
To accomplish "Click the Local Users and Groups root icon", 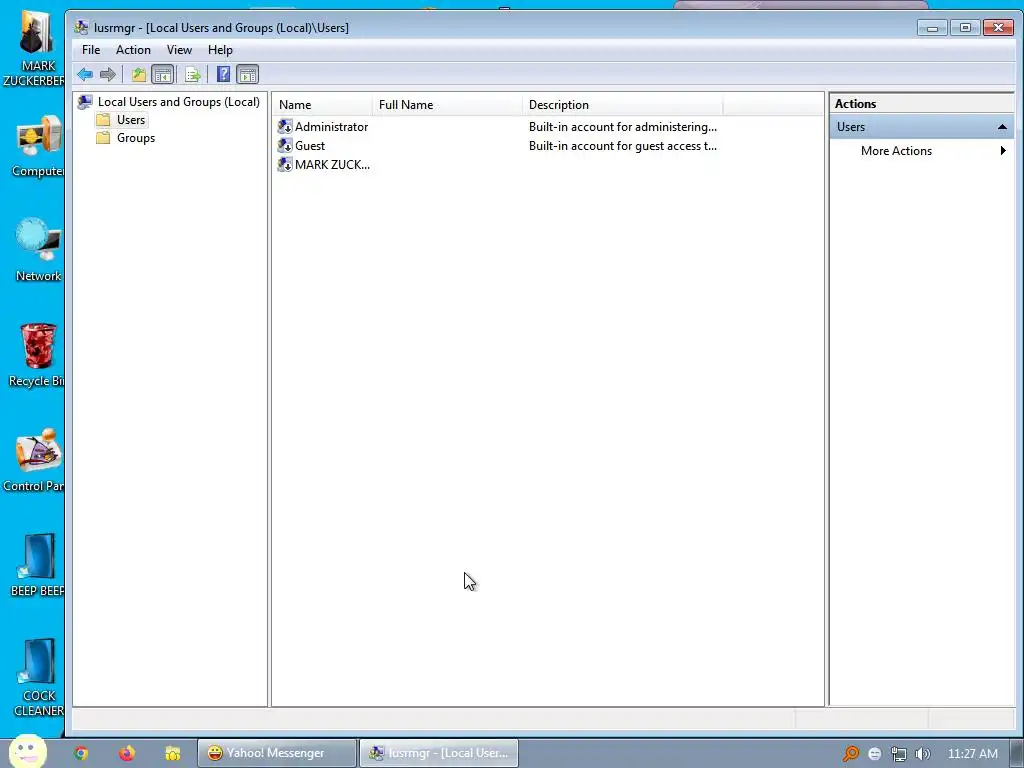I will click(x=85, y=102).
